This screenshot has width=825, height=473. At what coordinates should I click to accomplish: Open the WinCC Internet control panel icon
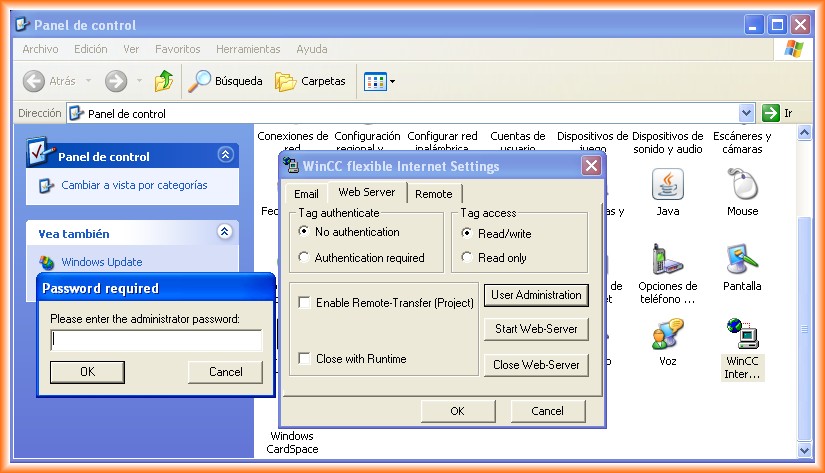click(x=742, y=335)
